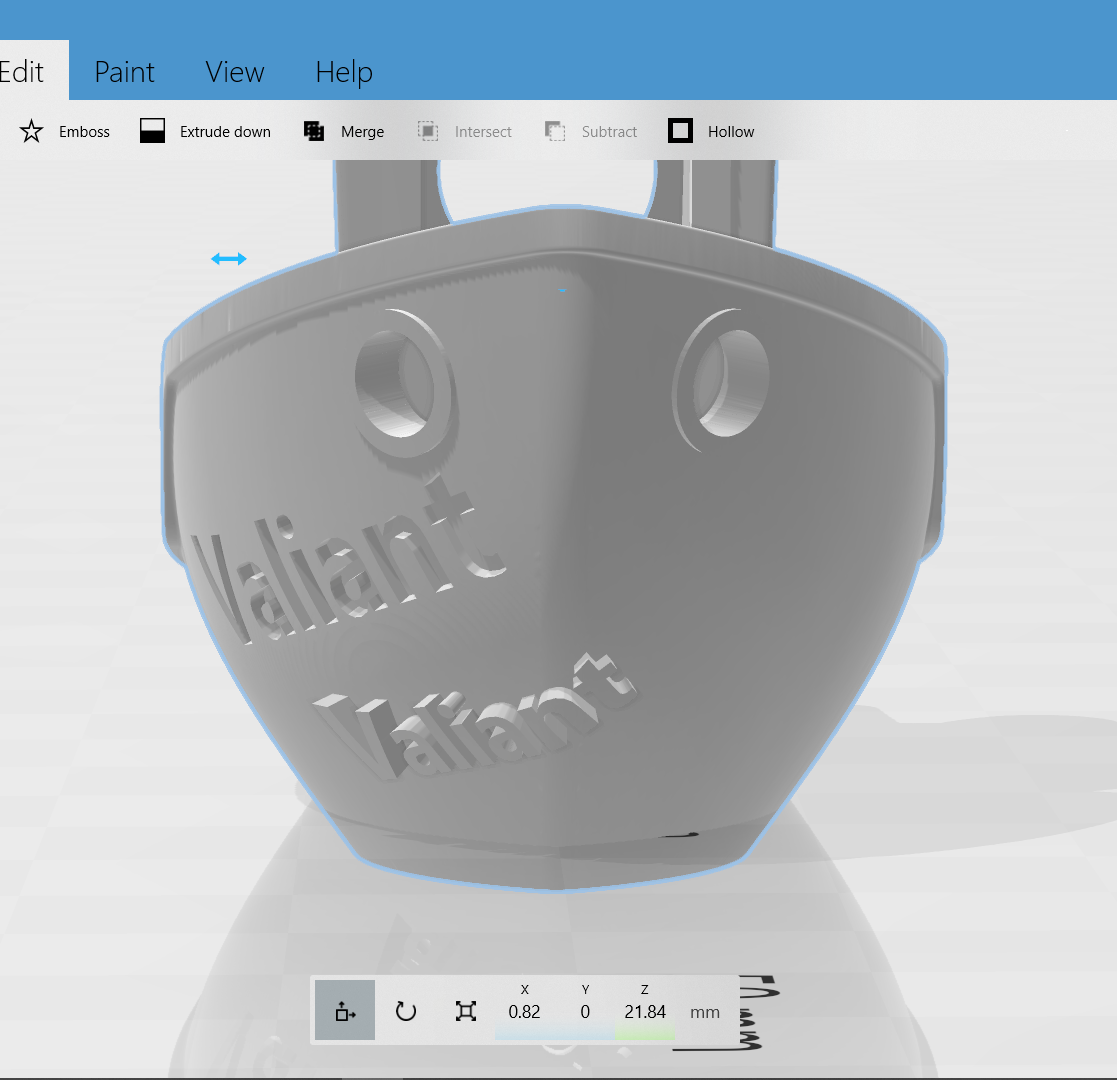Toggle the measurement unit by clicking mm

pyautogui.click(x=703, y=1011)
